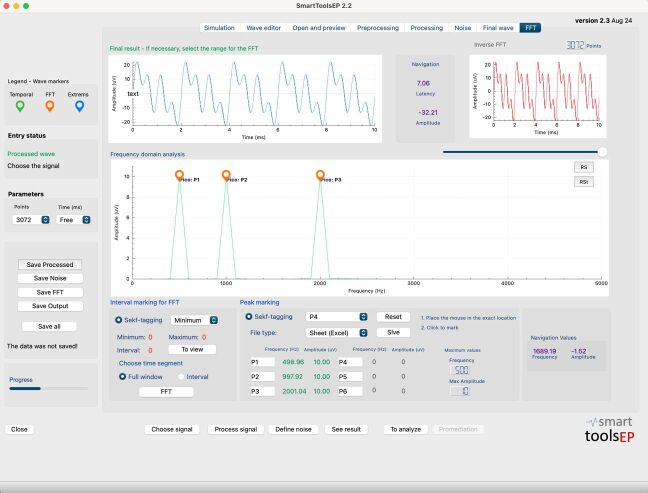Select the P2 peak marker pin
The width and height of the screenshot is (648, 493).
tap(226, 175)
